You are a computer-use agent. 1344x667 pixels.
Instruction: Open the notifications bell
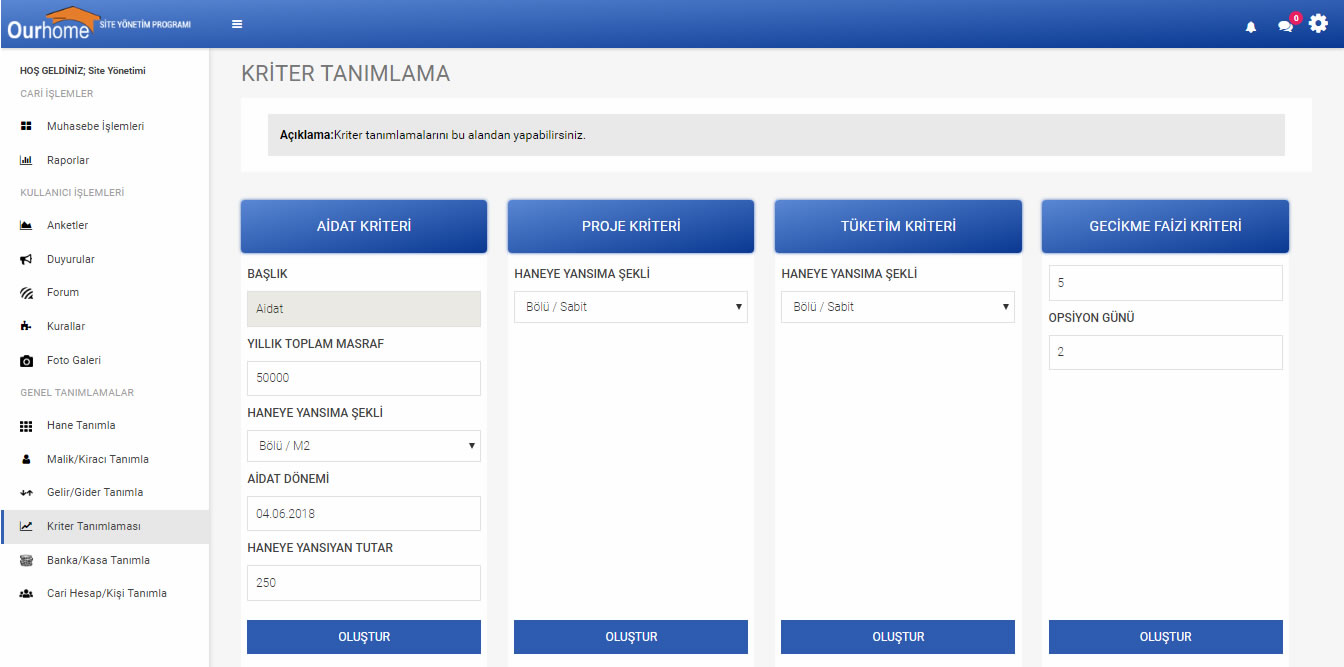click(1250, 27)
